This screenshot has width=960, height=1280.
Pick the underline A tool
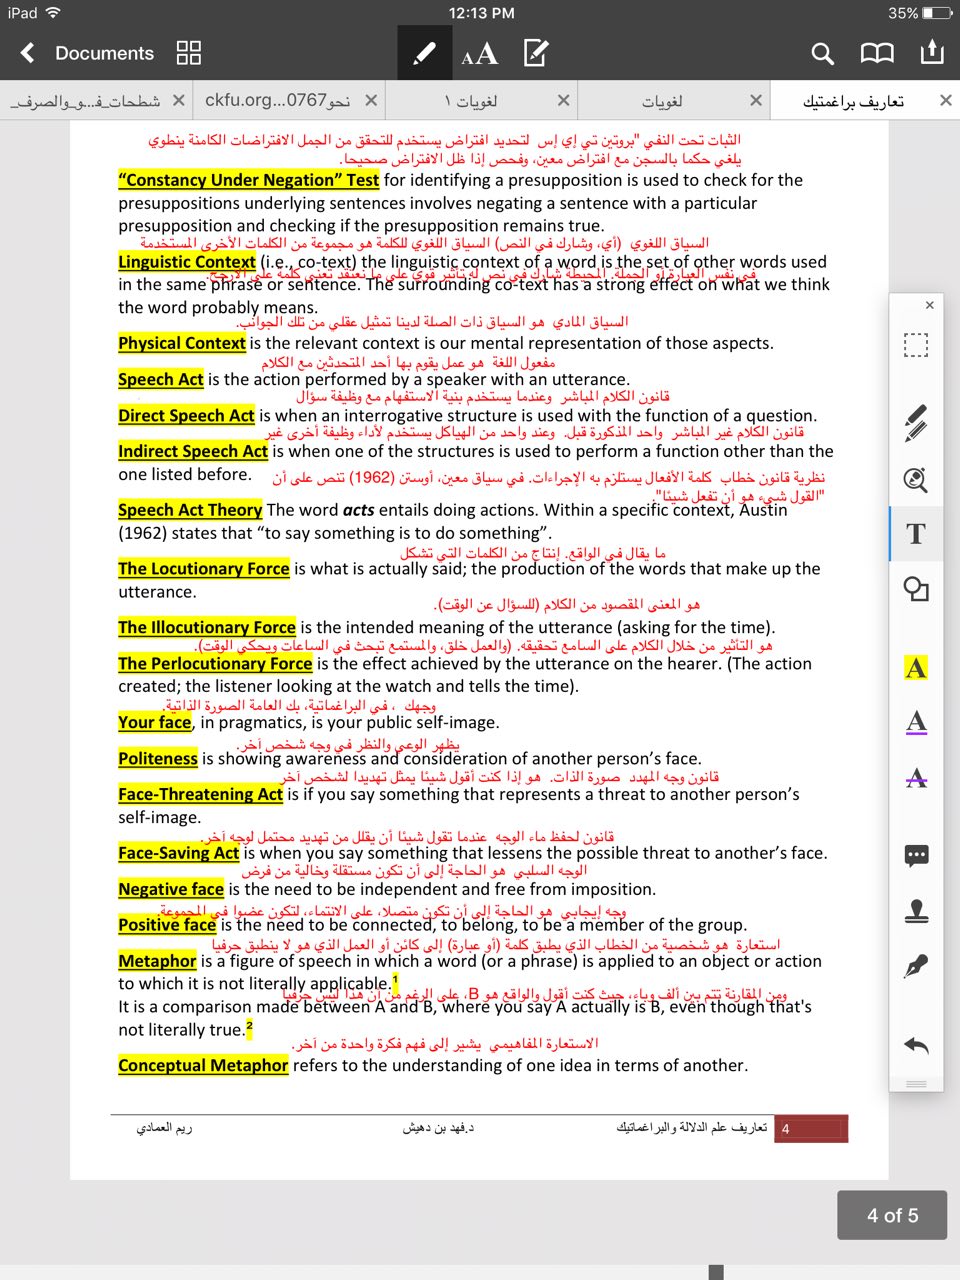[x=916, y=722]
